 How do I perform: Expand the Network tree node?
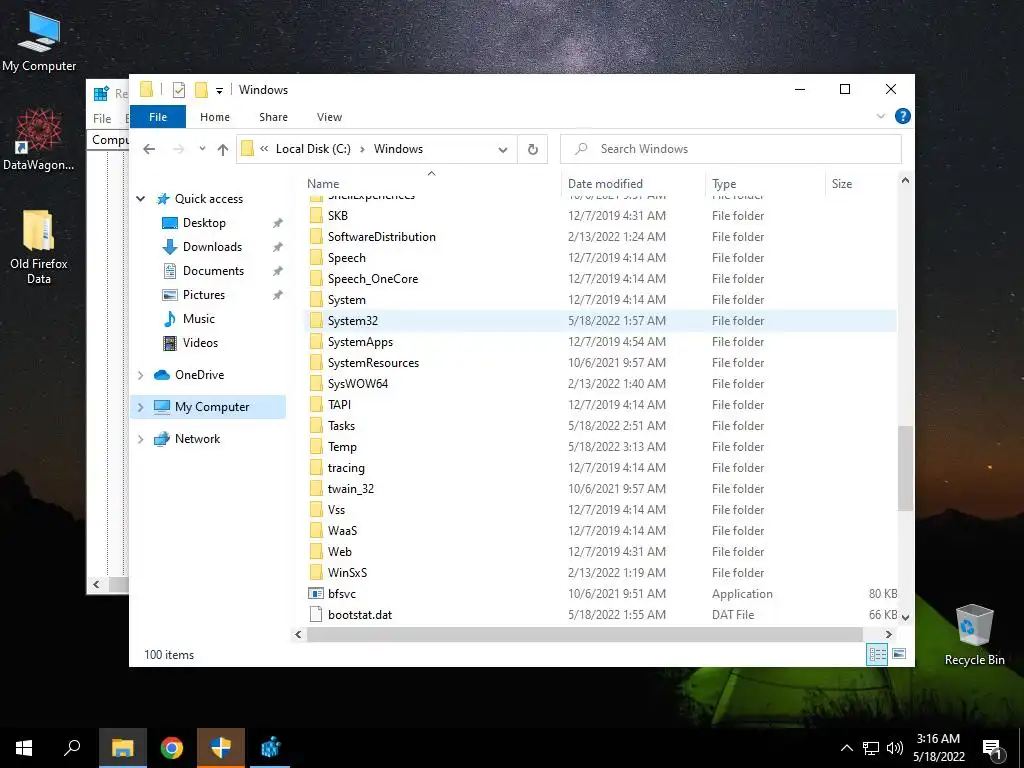[x=140, y=439]
